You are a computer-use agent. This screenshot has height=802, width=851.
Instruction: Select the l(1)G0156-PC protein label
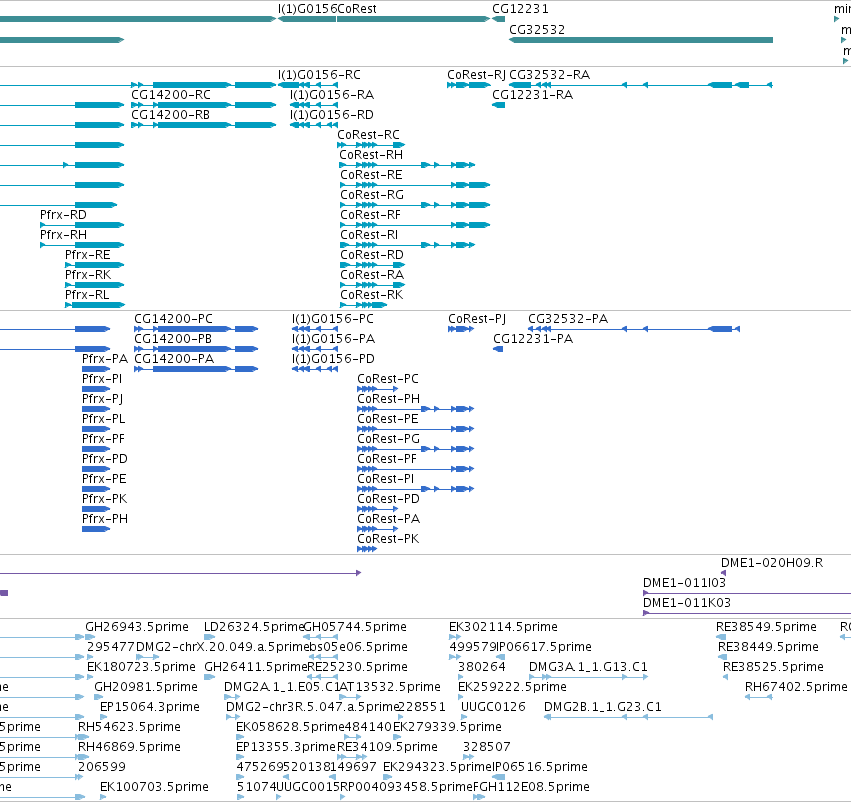(333, 319)
